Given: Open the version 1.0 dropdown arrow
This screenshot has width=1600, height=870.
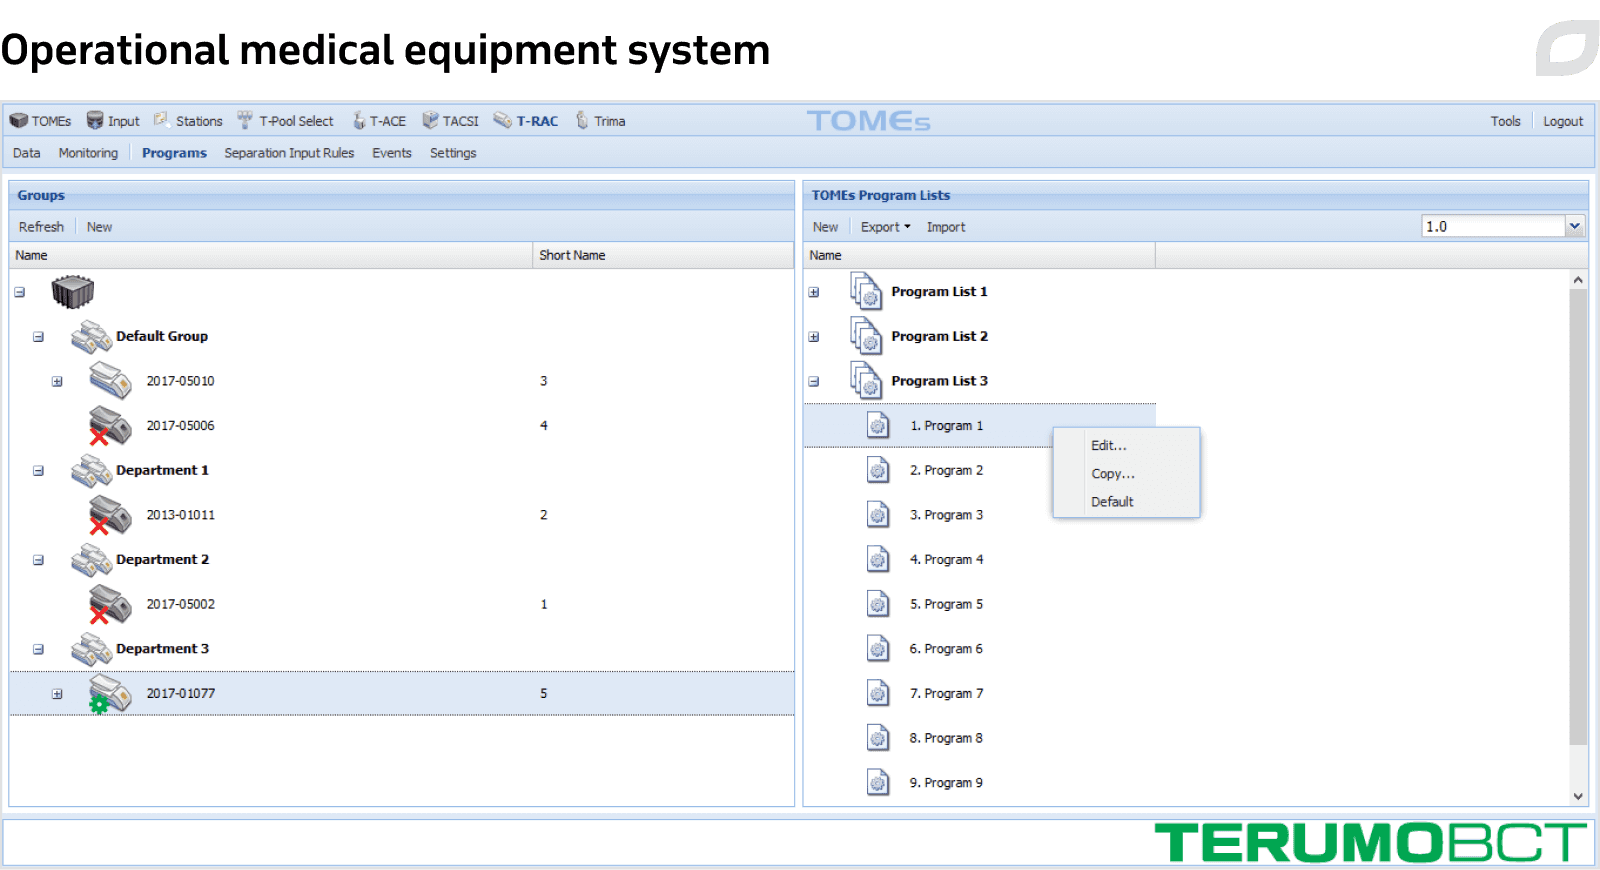Looking at the screenshot, I should (x=1575, y=226).
